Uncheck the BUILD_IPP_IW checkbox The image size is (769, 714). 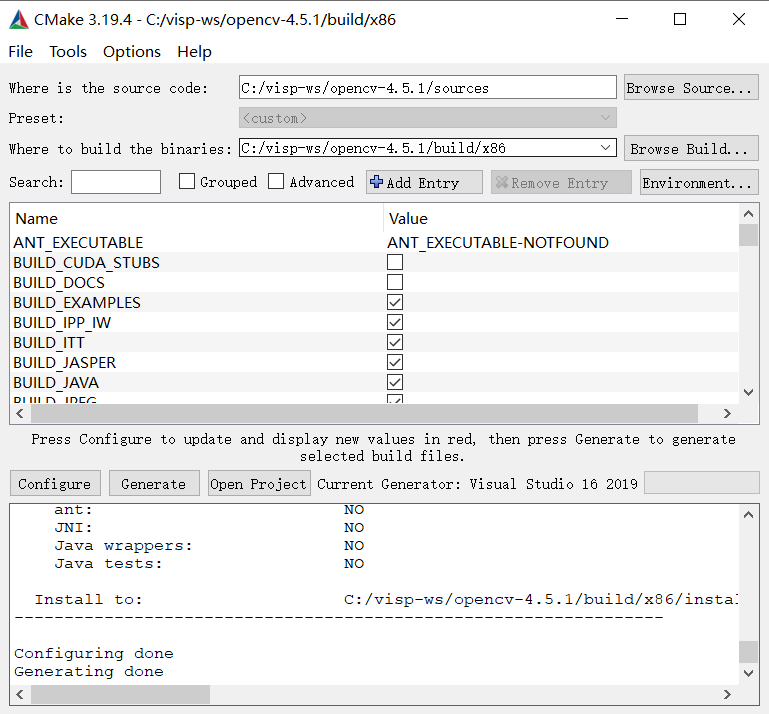click(x=395, y=322)
